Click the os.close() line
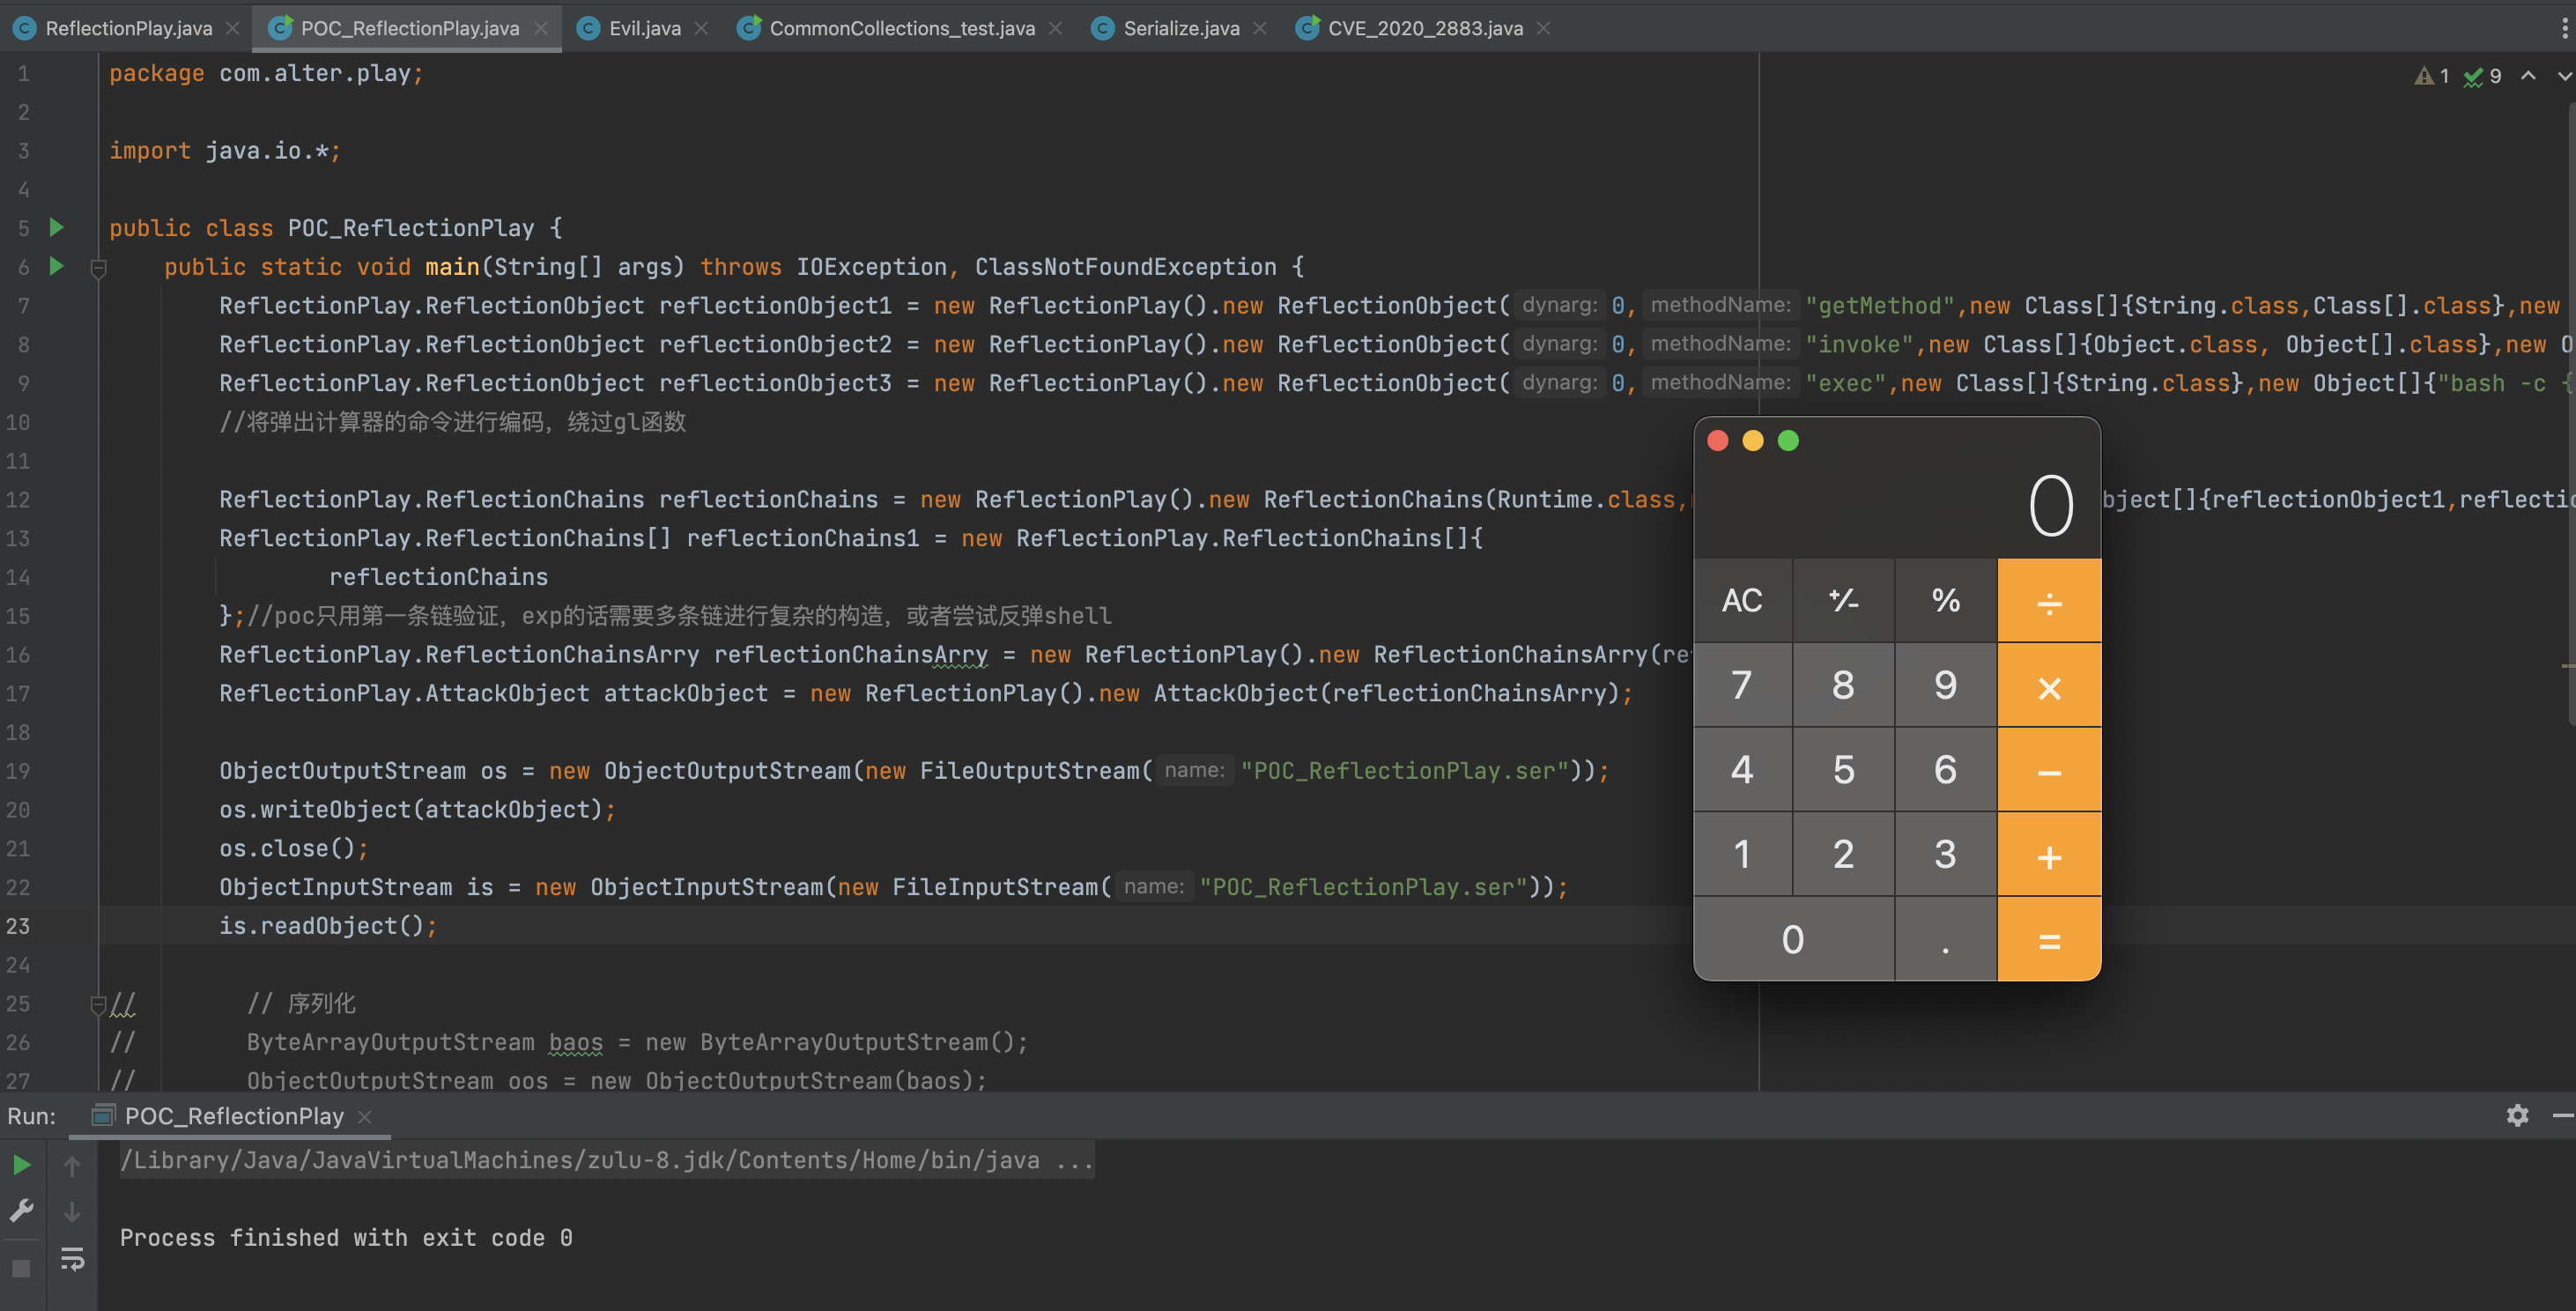The height and width of the screenshot is (1311, 2576). click(x=294, y=849)
